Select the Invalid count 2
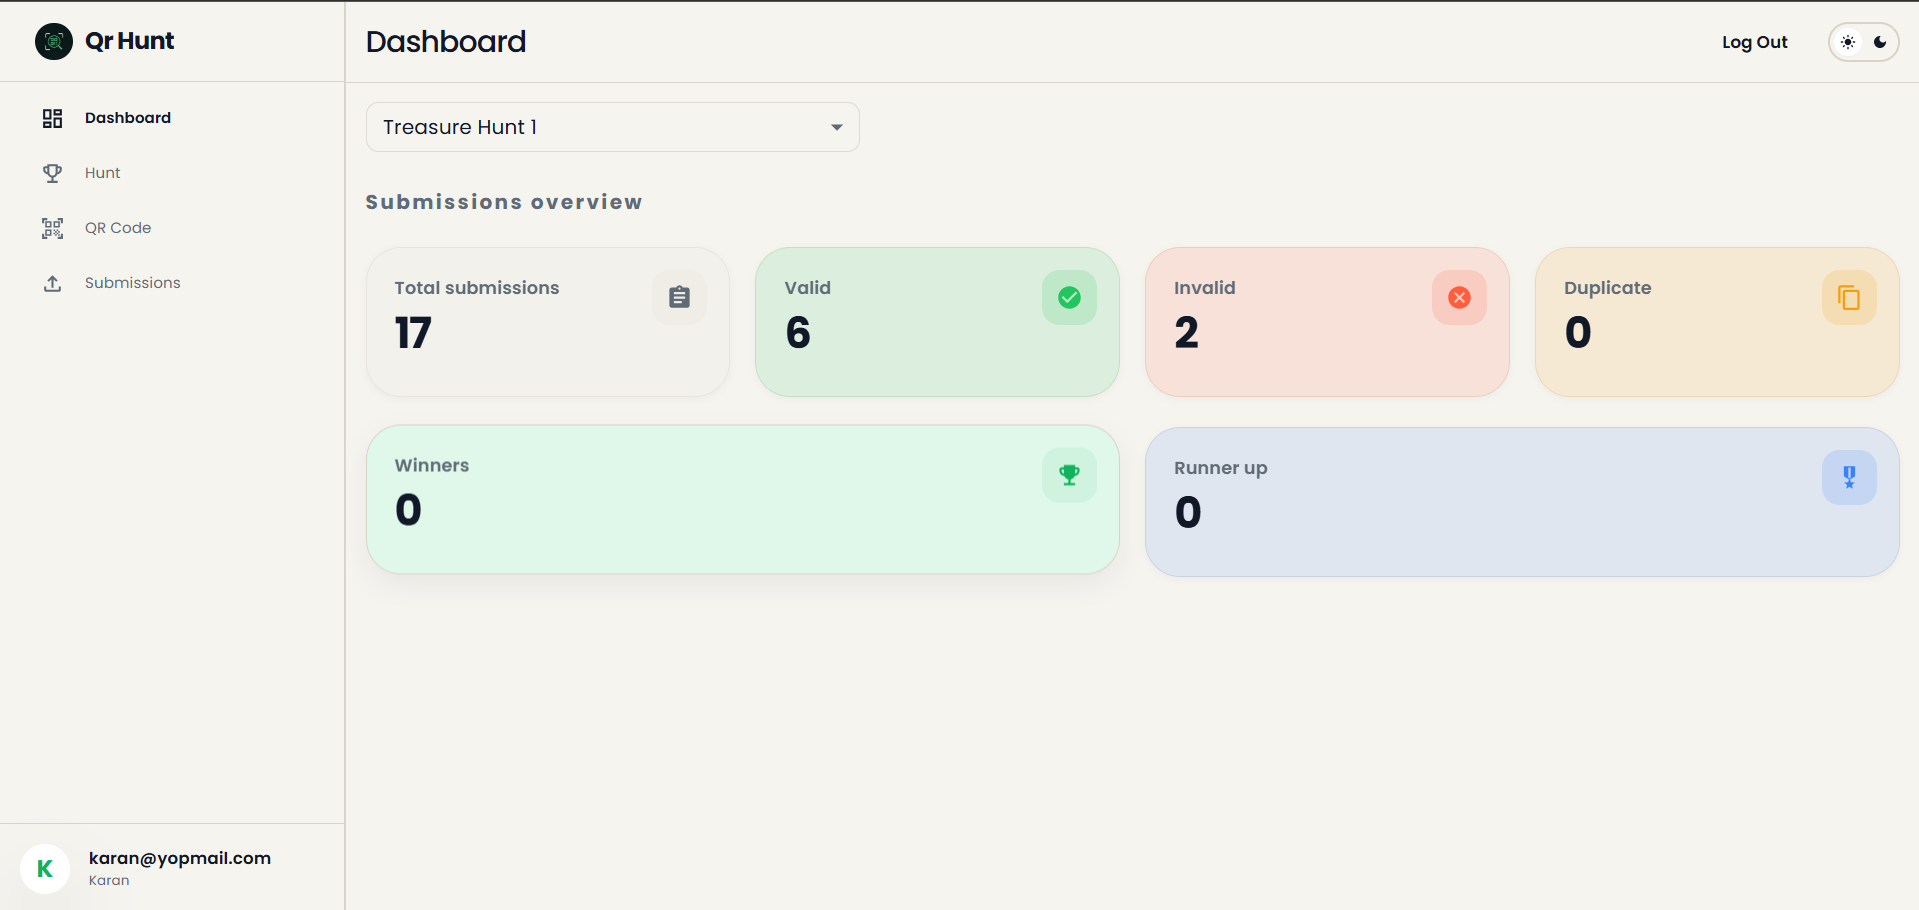This screenshot has width=1919, height=910. point(1186,332)
